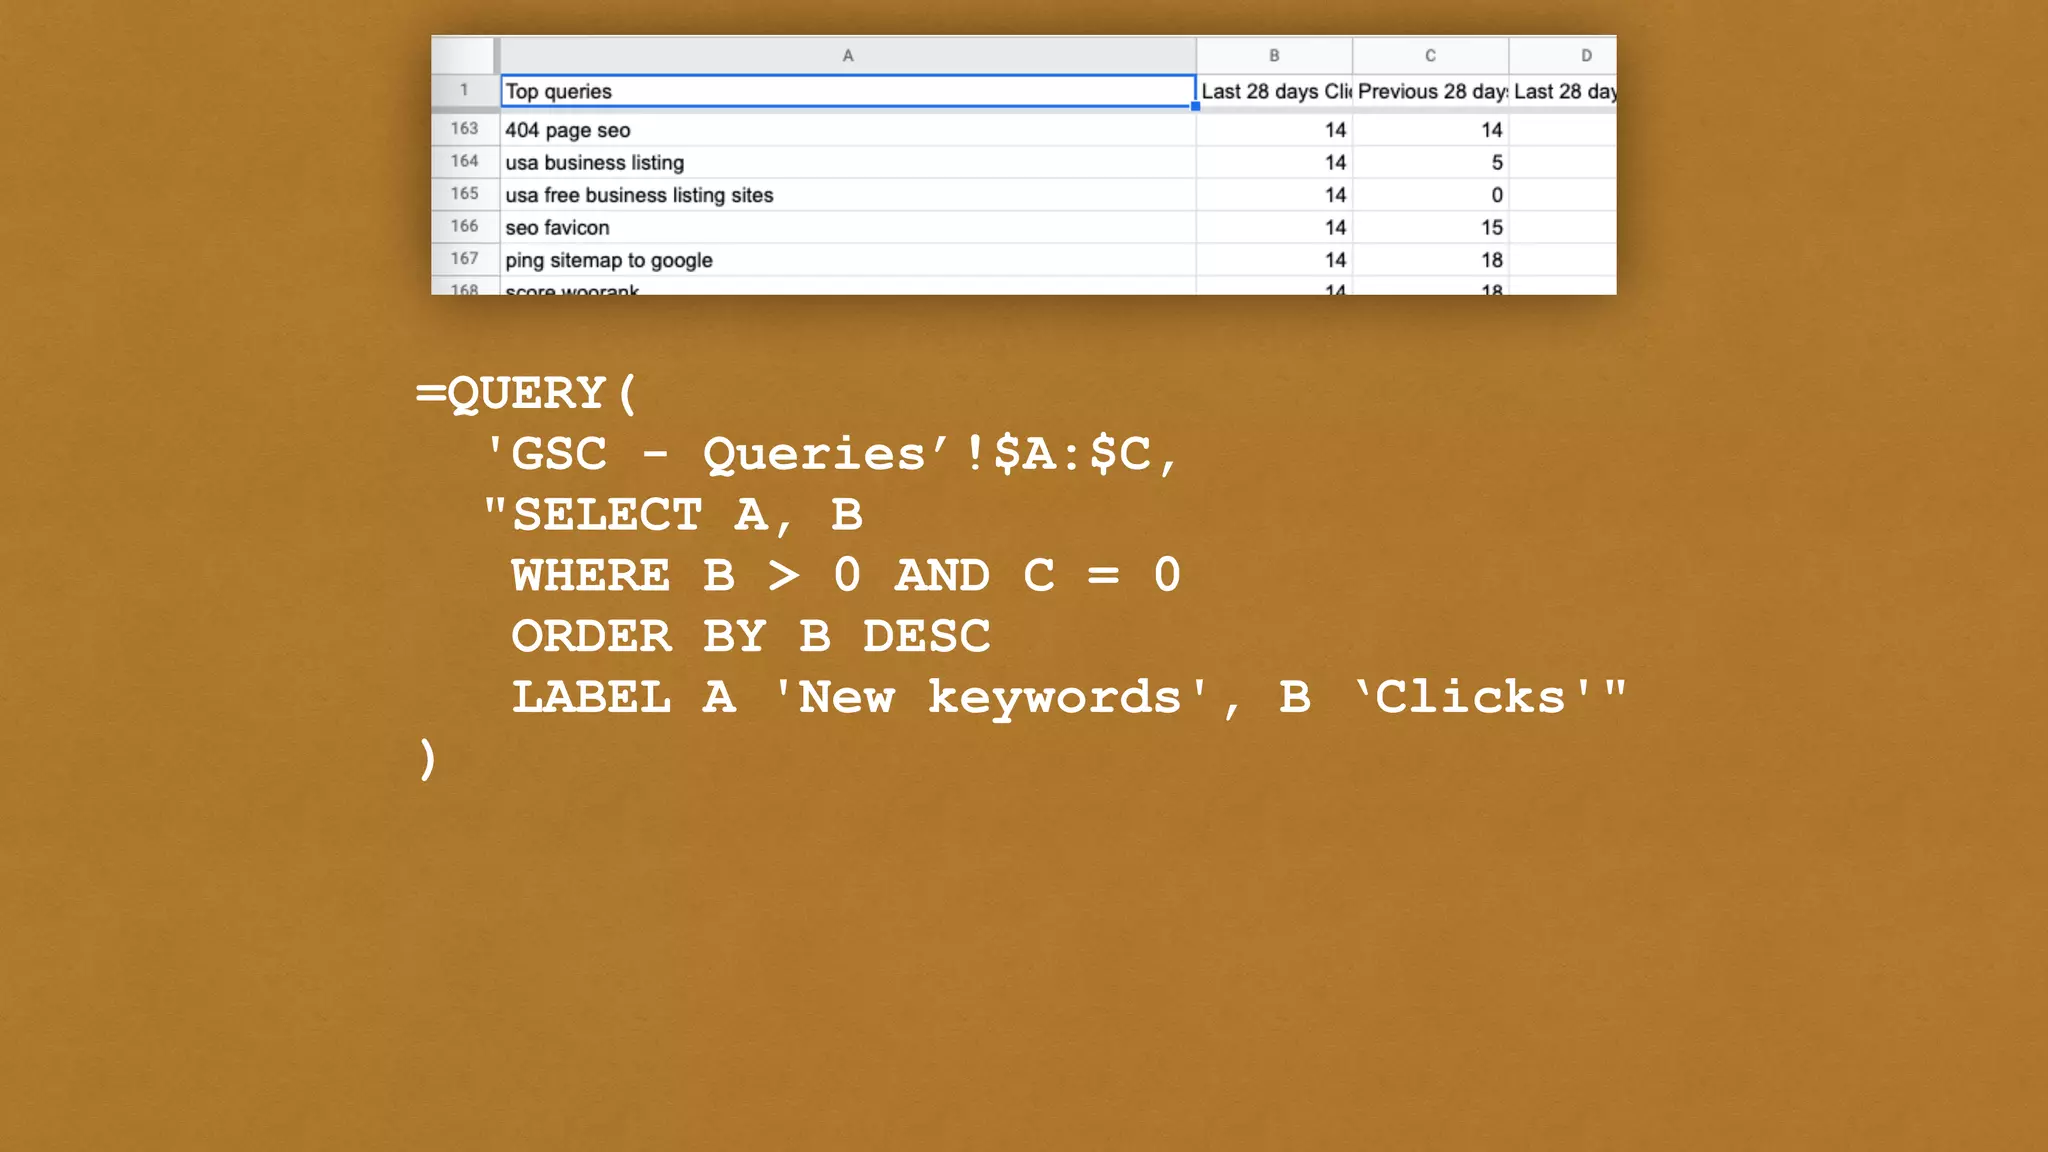Viewport: 2048px width, 1152px height.
Task: Click the 'WHERE B > 0 AND C = 0' line
Action: pos(846,576)
